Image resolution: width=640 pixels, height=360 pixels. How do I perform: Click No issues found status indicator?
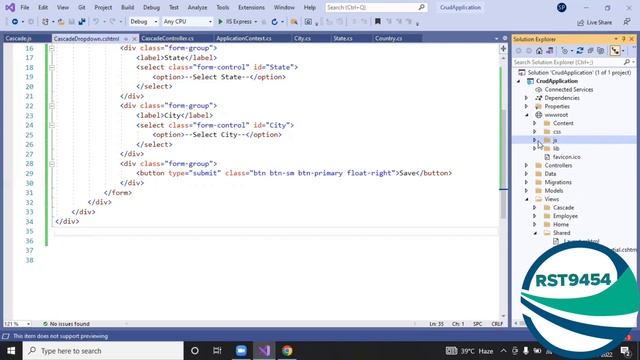coord(66,324)
